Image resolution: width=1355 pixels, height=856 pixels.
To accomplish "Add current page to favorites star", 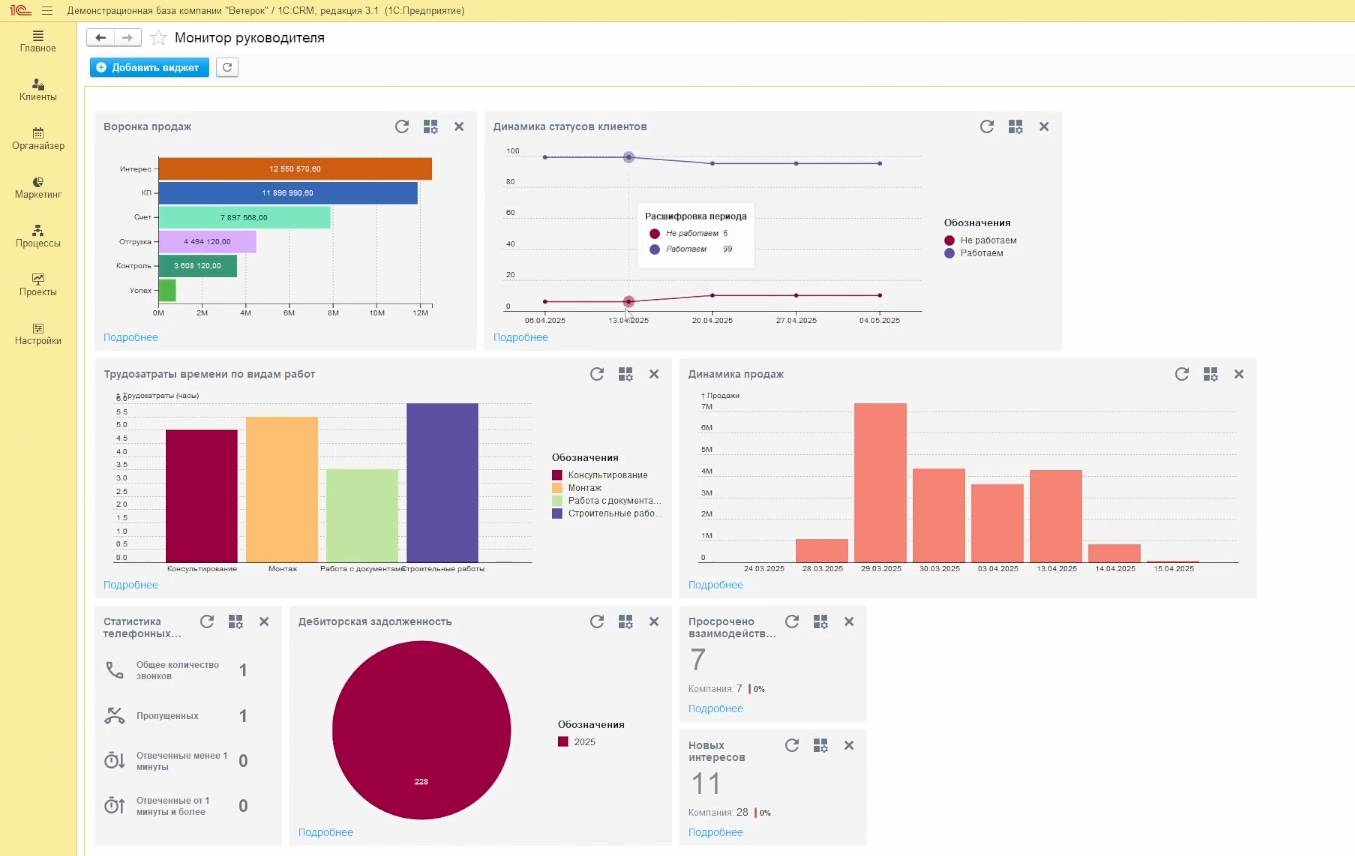I will click(158, 38).
